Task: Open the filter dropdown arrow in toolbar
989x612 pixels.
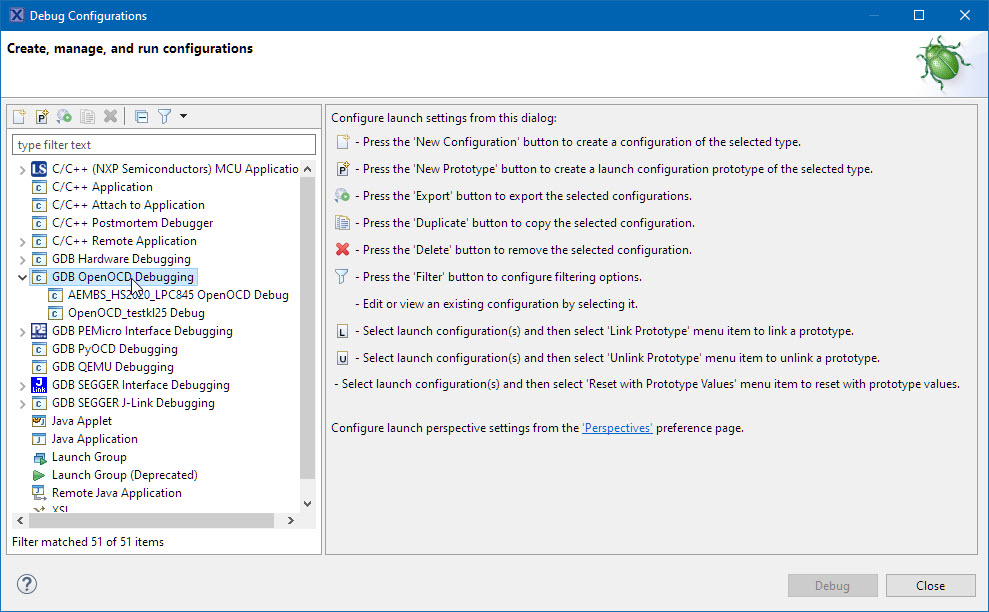Action: coord(183,116)
